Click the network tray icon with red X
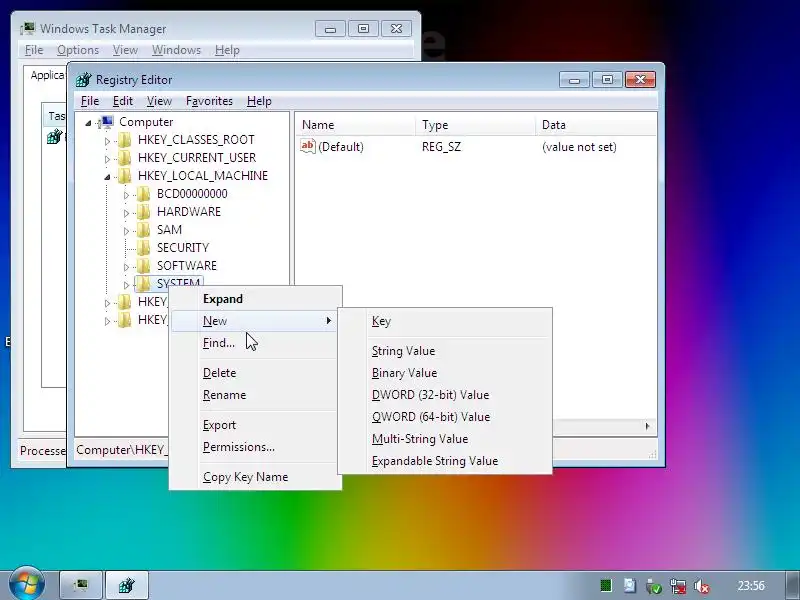800x600 pixels. click(678, 586)
